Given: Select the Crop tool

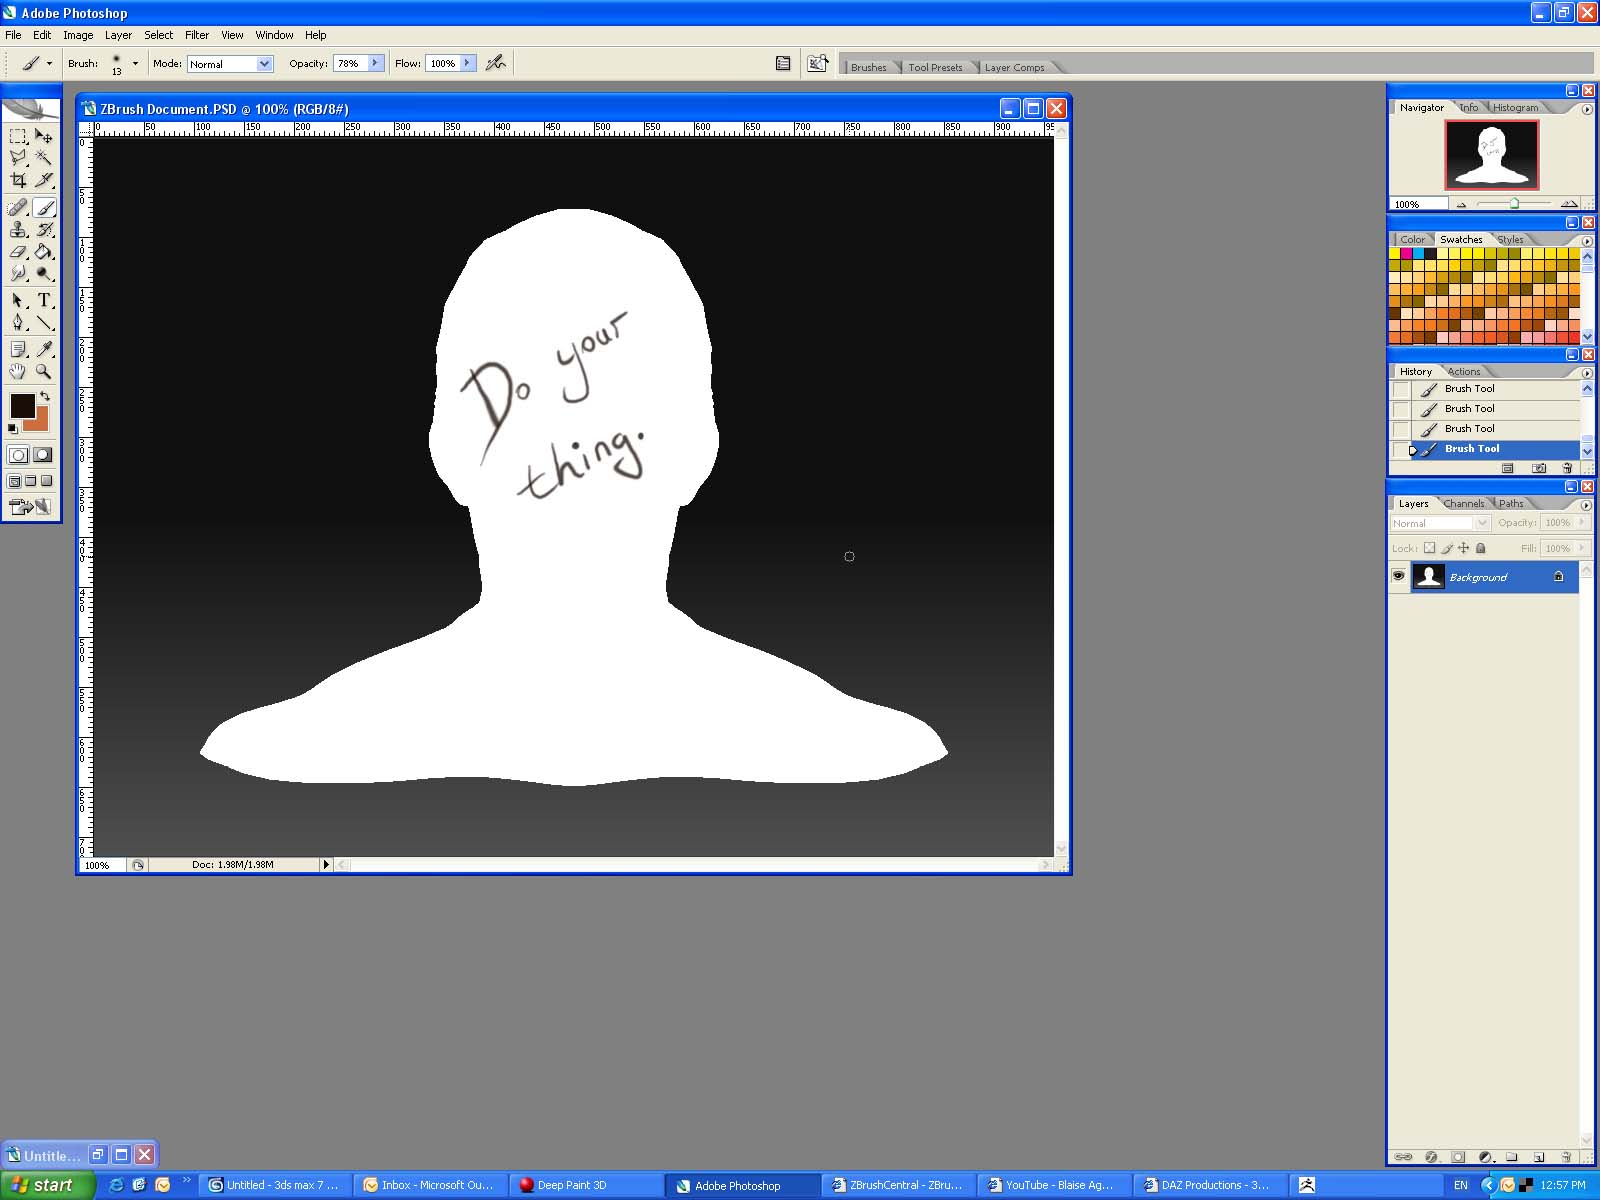Looking at the screenshot, I should (18, 180).
